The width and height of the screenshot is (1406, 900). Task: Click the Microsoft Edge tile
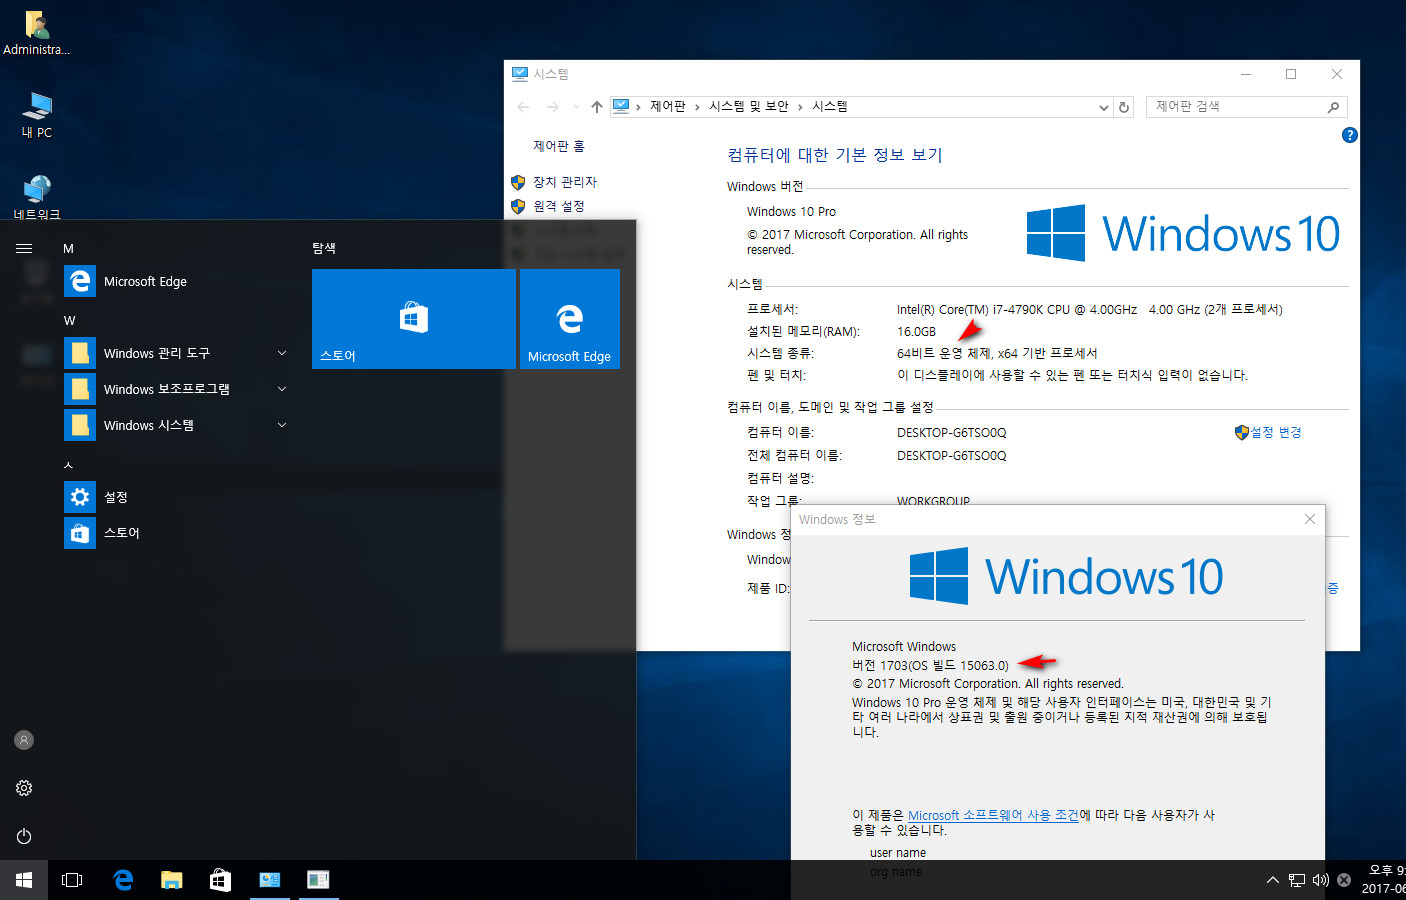click(x=570, y=319)
